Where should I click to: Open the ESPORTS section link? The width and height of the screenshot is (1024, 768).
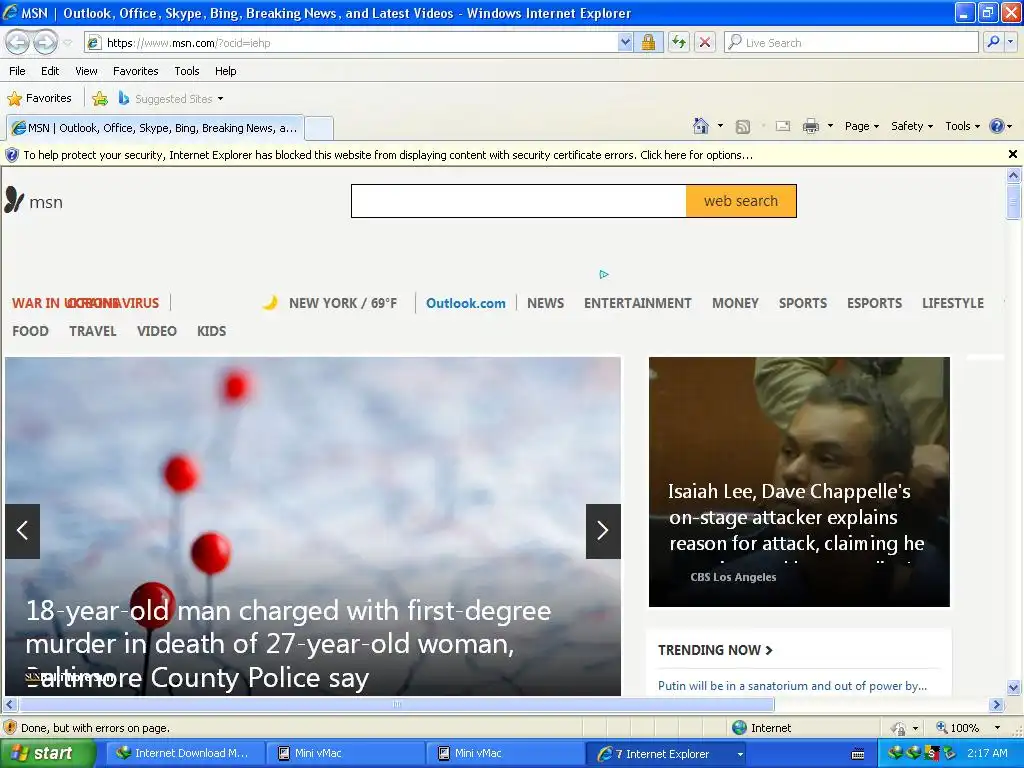pyautogui.click(x=874, y=303)
